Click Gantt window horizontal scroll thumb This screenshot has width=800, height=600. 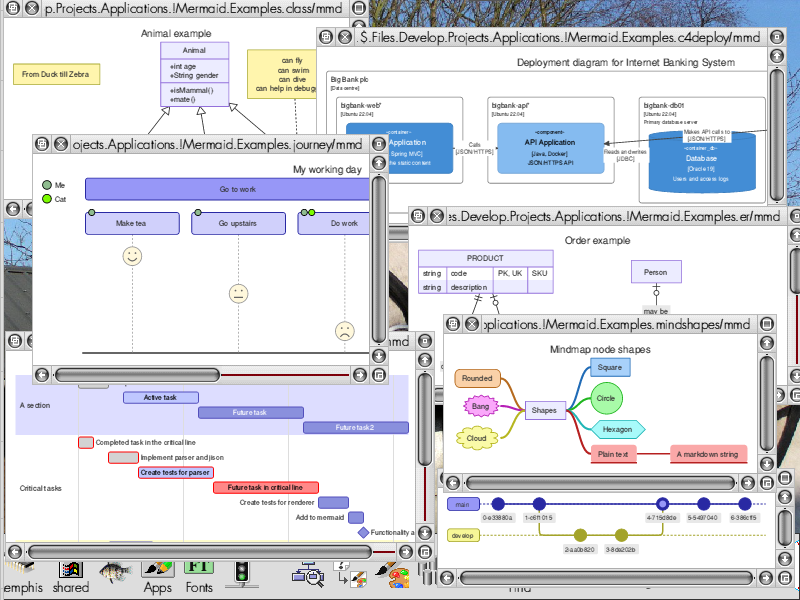[x=200, y=552]
